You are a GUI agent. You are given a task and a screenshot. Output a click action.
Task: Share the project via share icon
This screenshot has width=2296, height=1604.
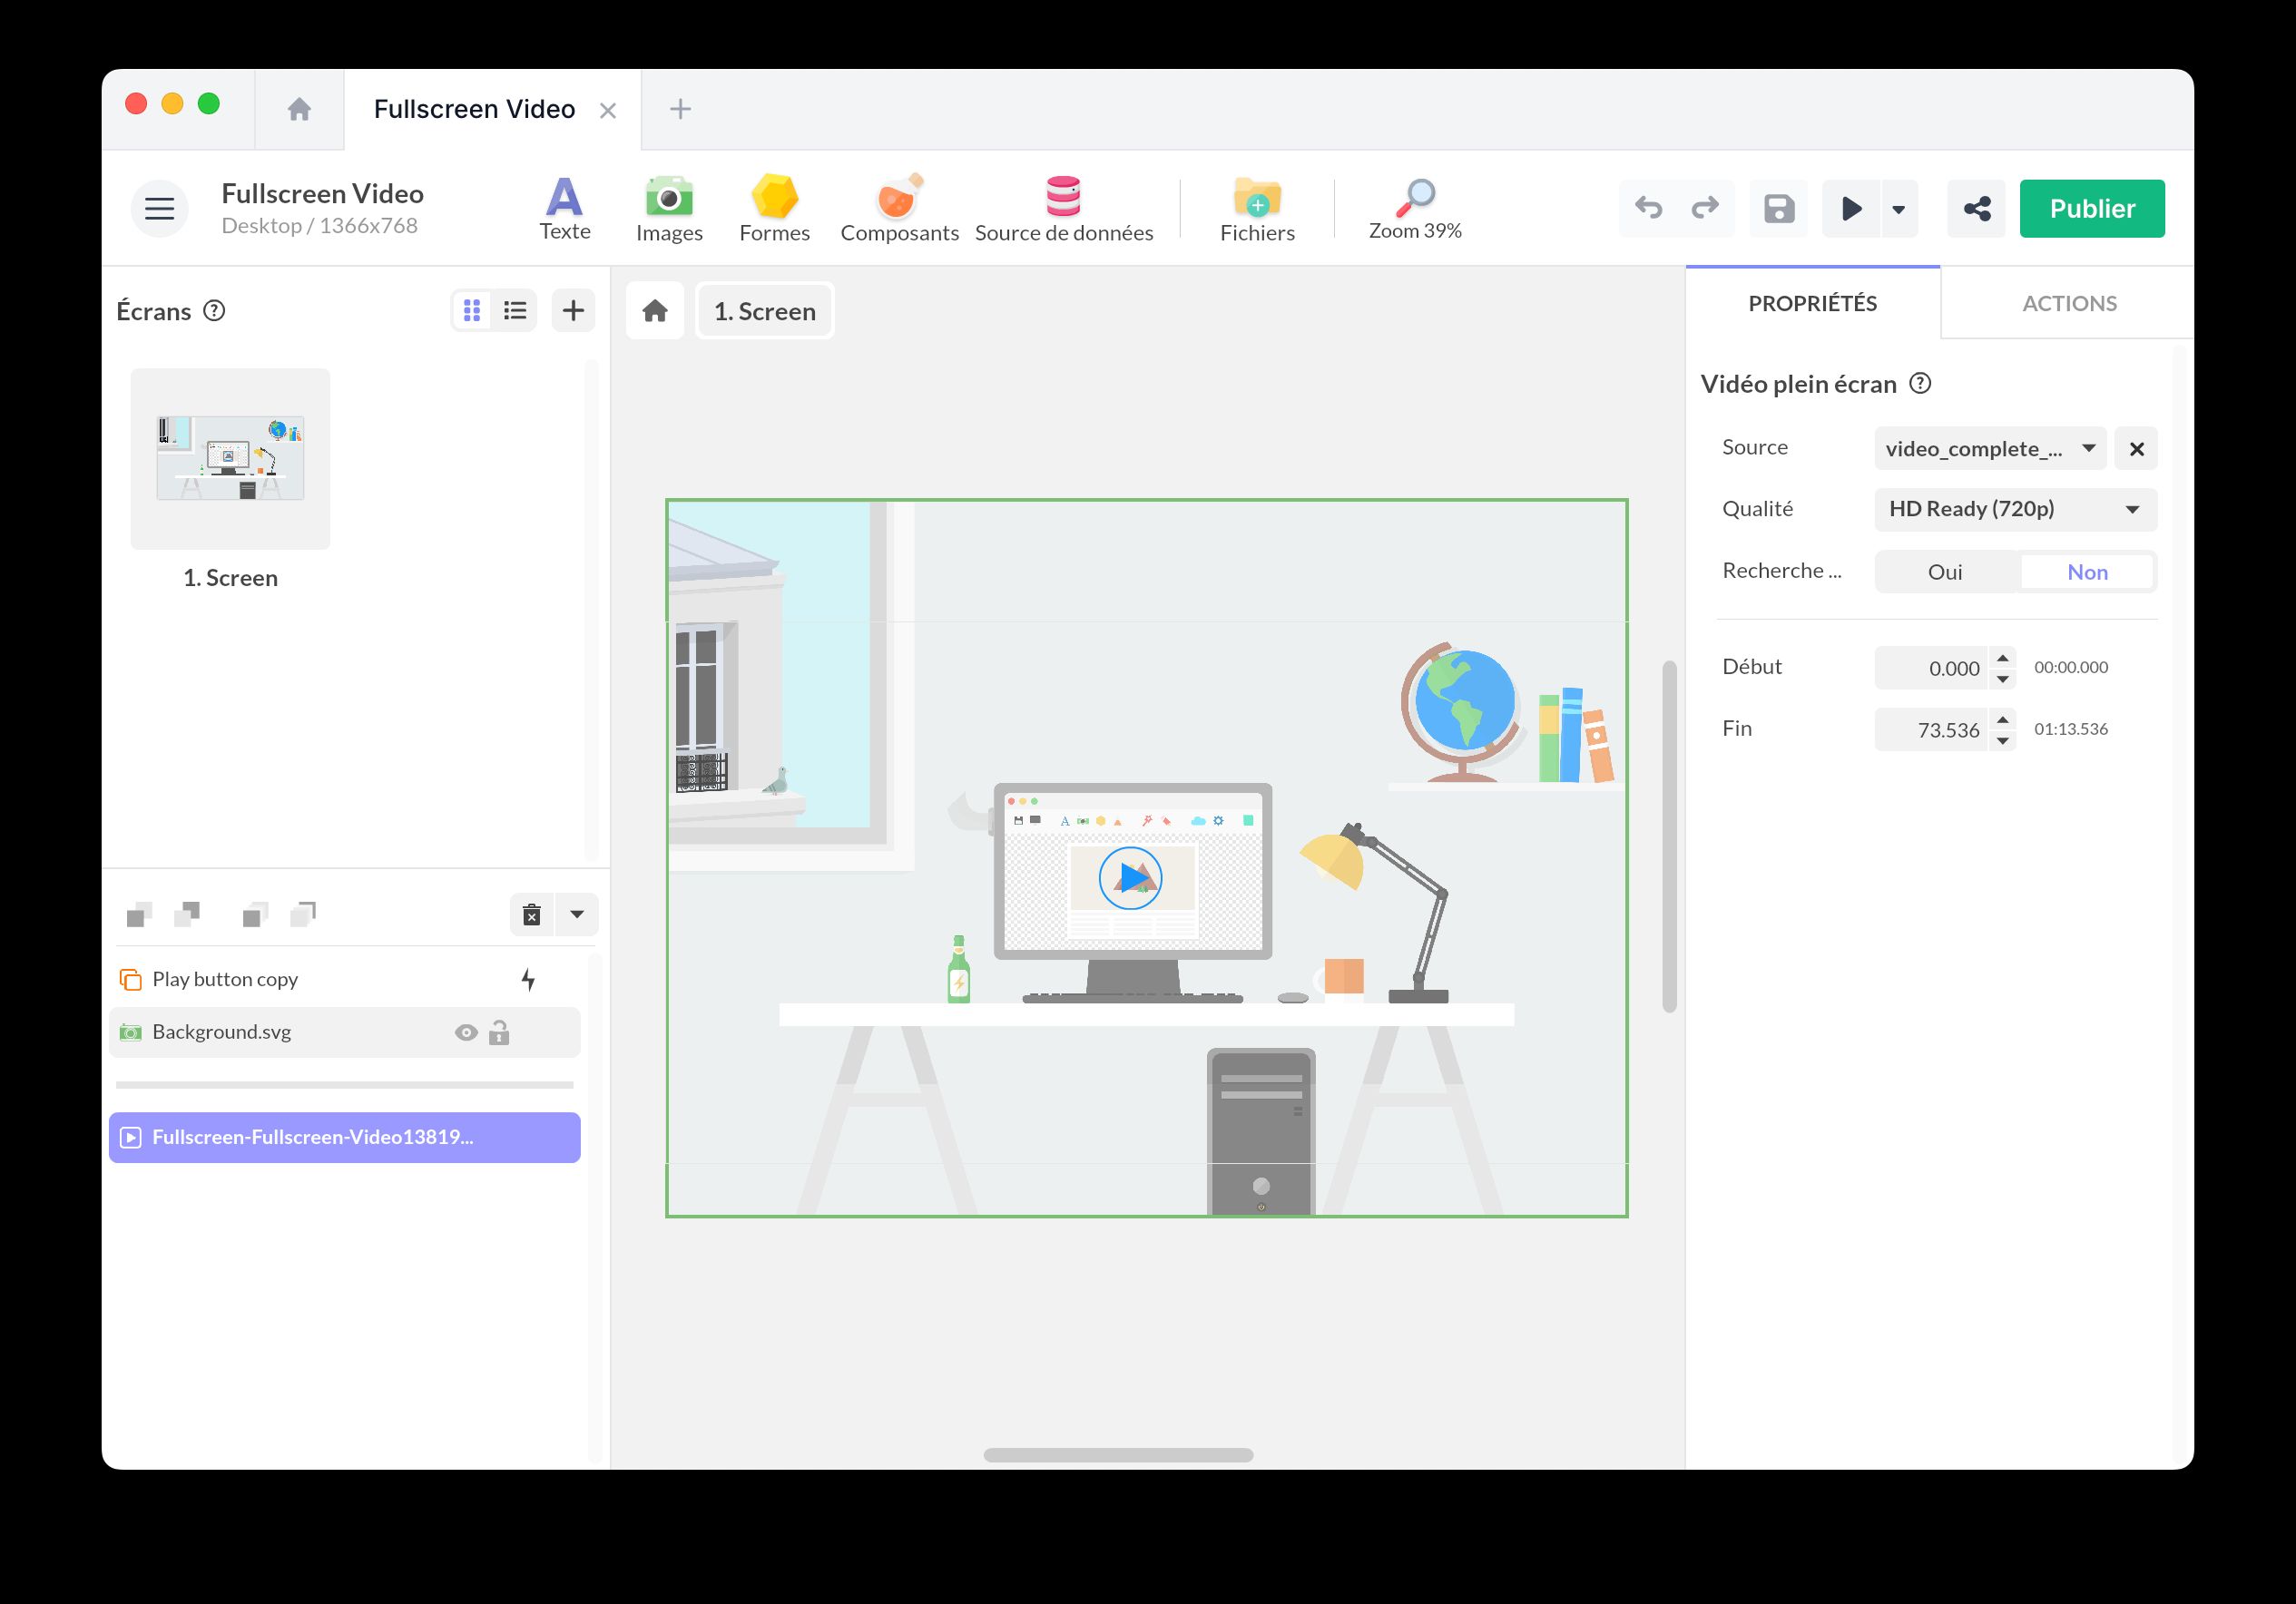tap(1976, 208)
